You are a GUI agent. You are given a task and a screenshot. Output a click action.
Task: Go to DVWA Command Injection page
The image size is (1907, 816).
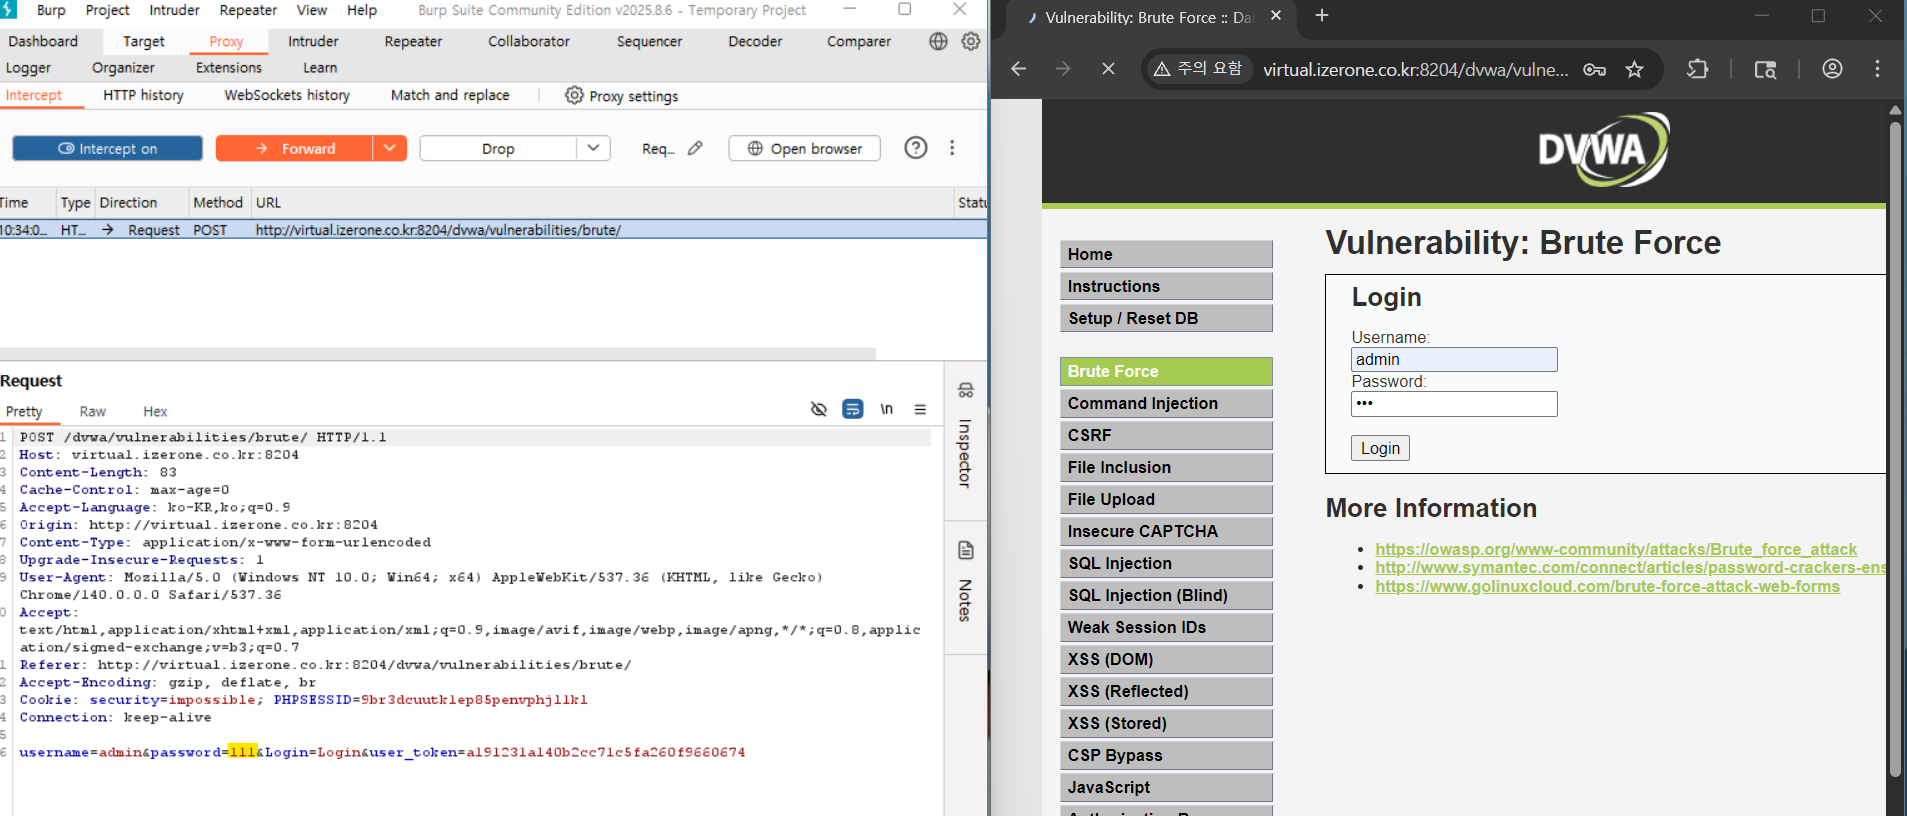point(1166,403)
